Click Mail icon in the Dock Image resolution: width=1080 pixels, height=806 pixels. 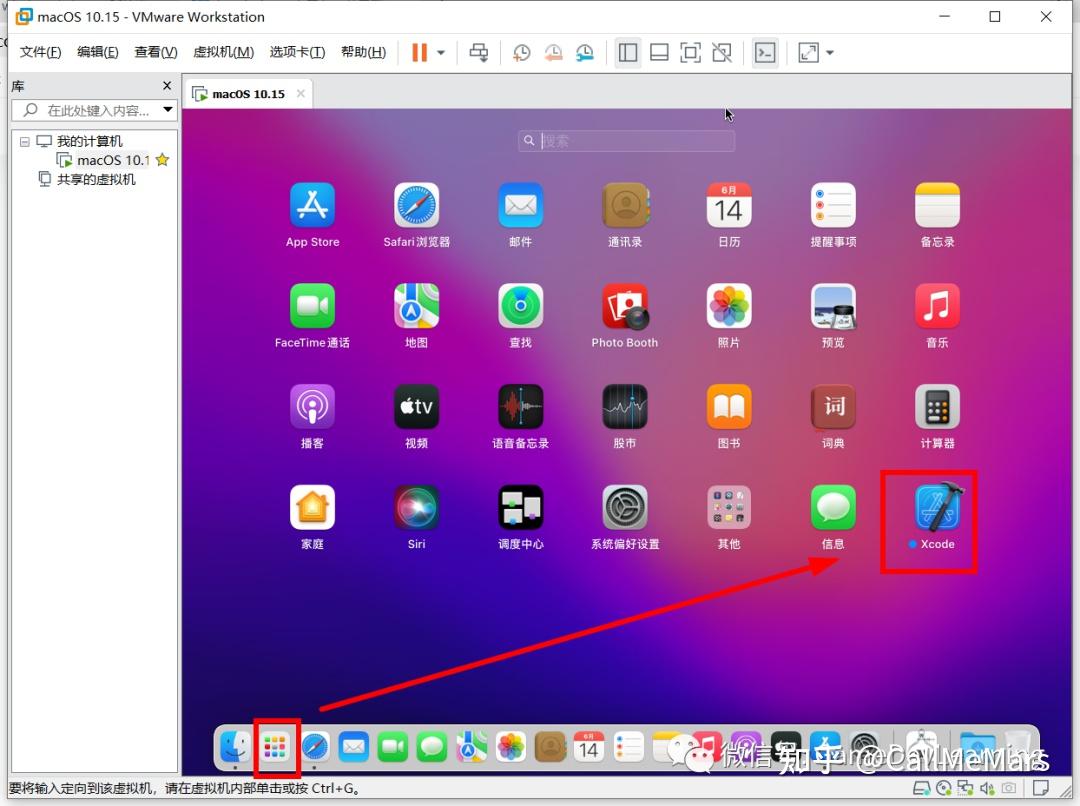[353, 747]
